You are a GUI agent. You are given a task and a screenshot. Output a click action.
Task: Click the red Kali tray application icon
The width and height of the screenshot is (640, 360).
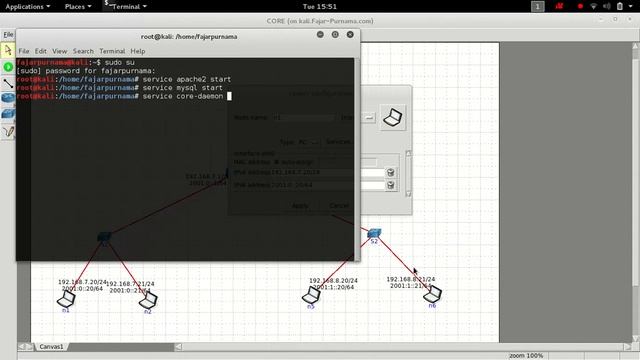pyautogui.click(x=559, y=6)
